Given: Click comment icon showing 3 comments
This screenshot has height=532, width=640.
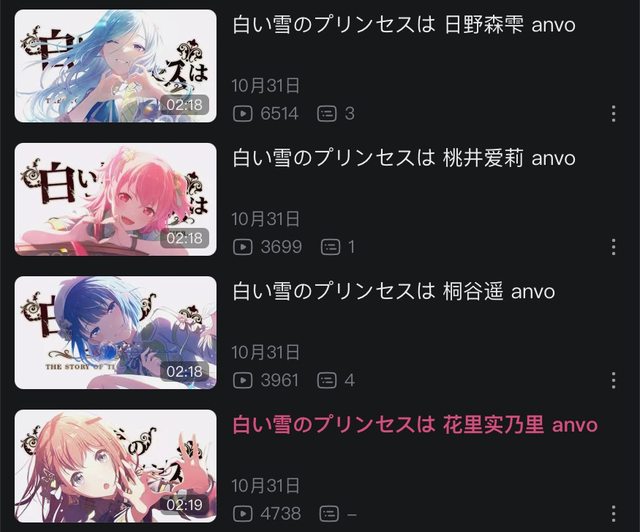Looking at the screenshot, I should coord(327,114).
